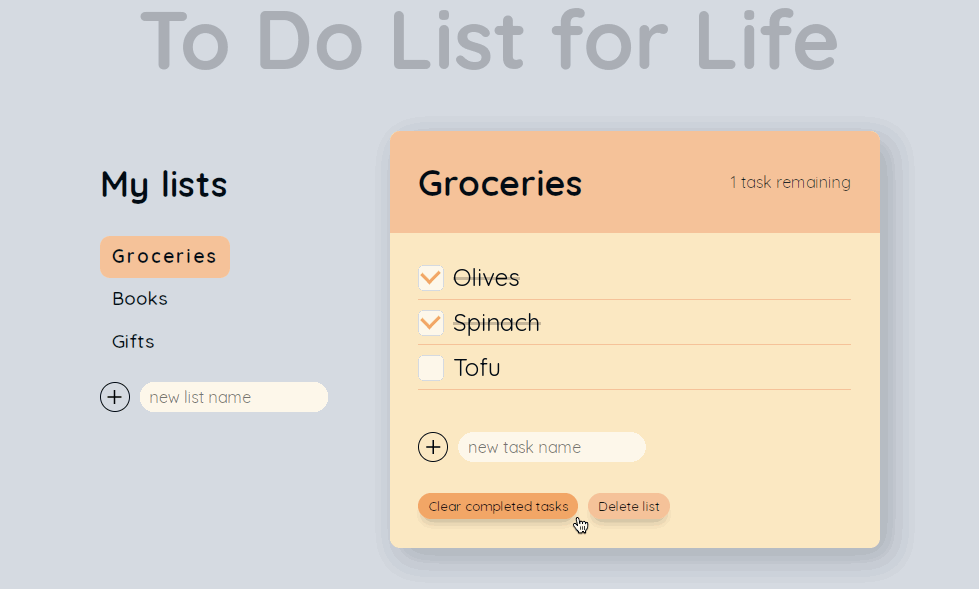Click the Clear completed tasks button
Viewport: 979px width, 589px height.
coord(497,506)
